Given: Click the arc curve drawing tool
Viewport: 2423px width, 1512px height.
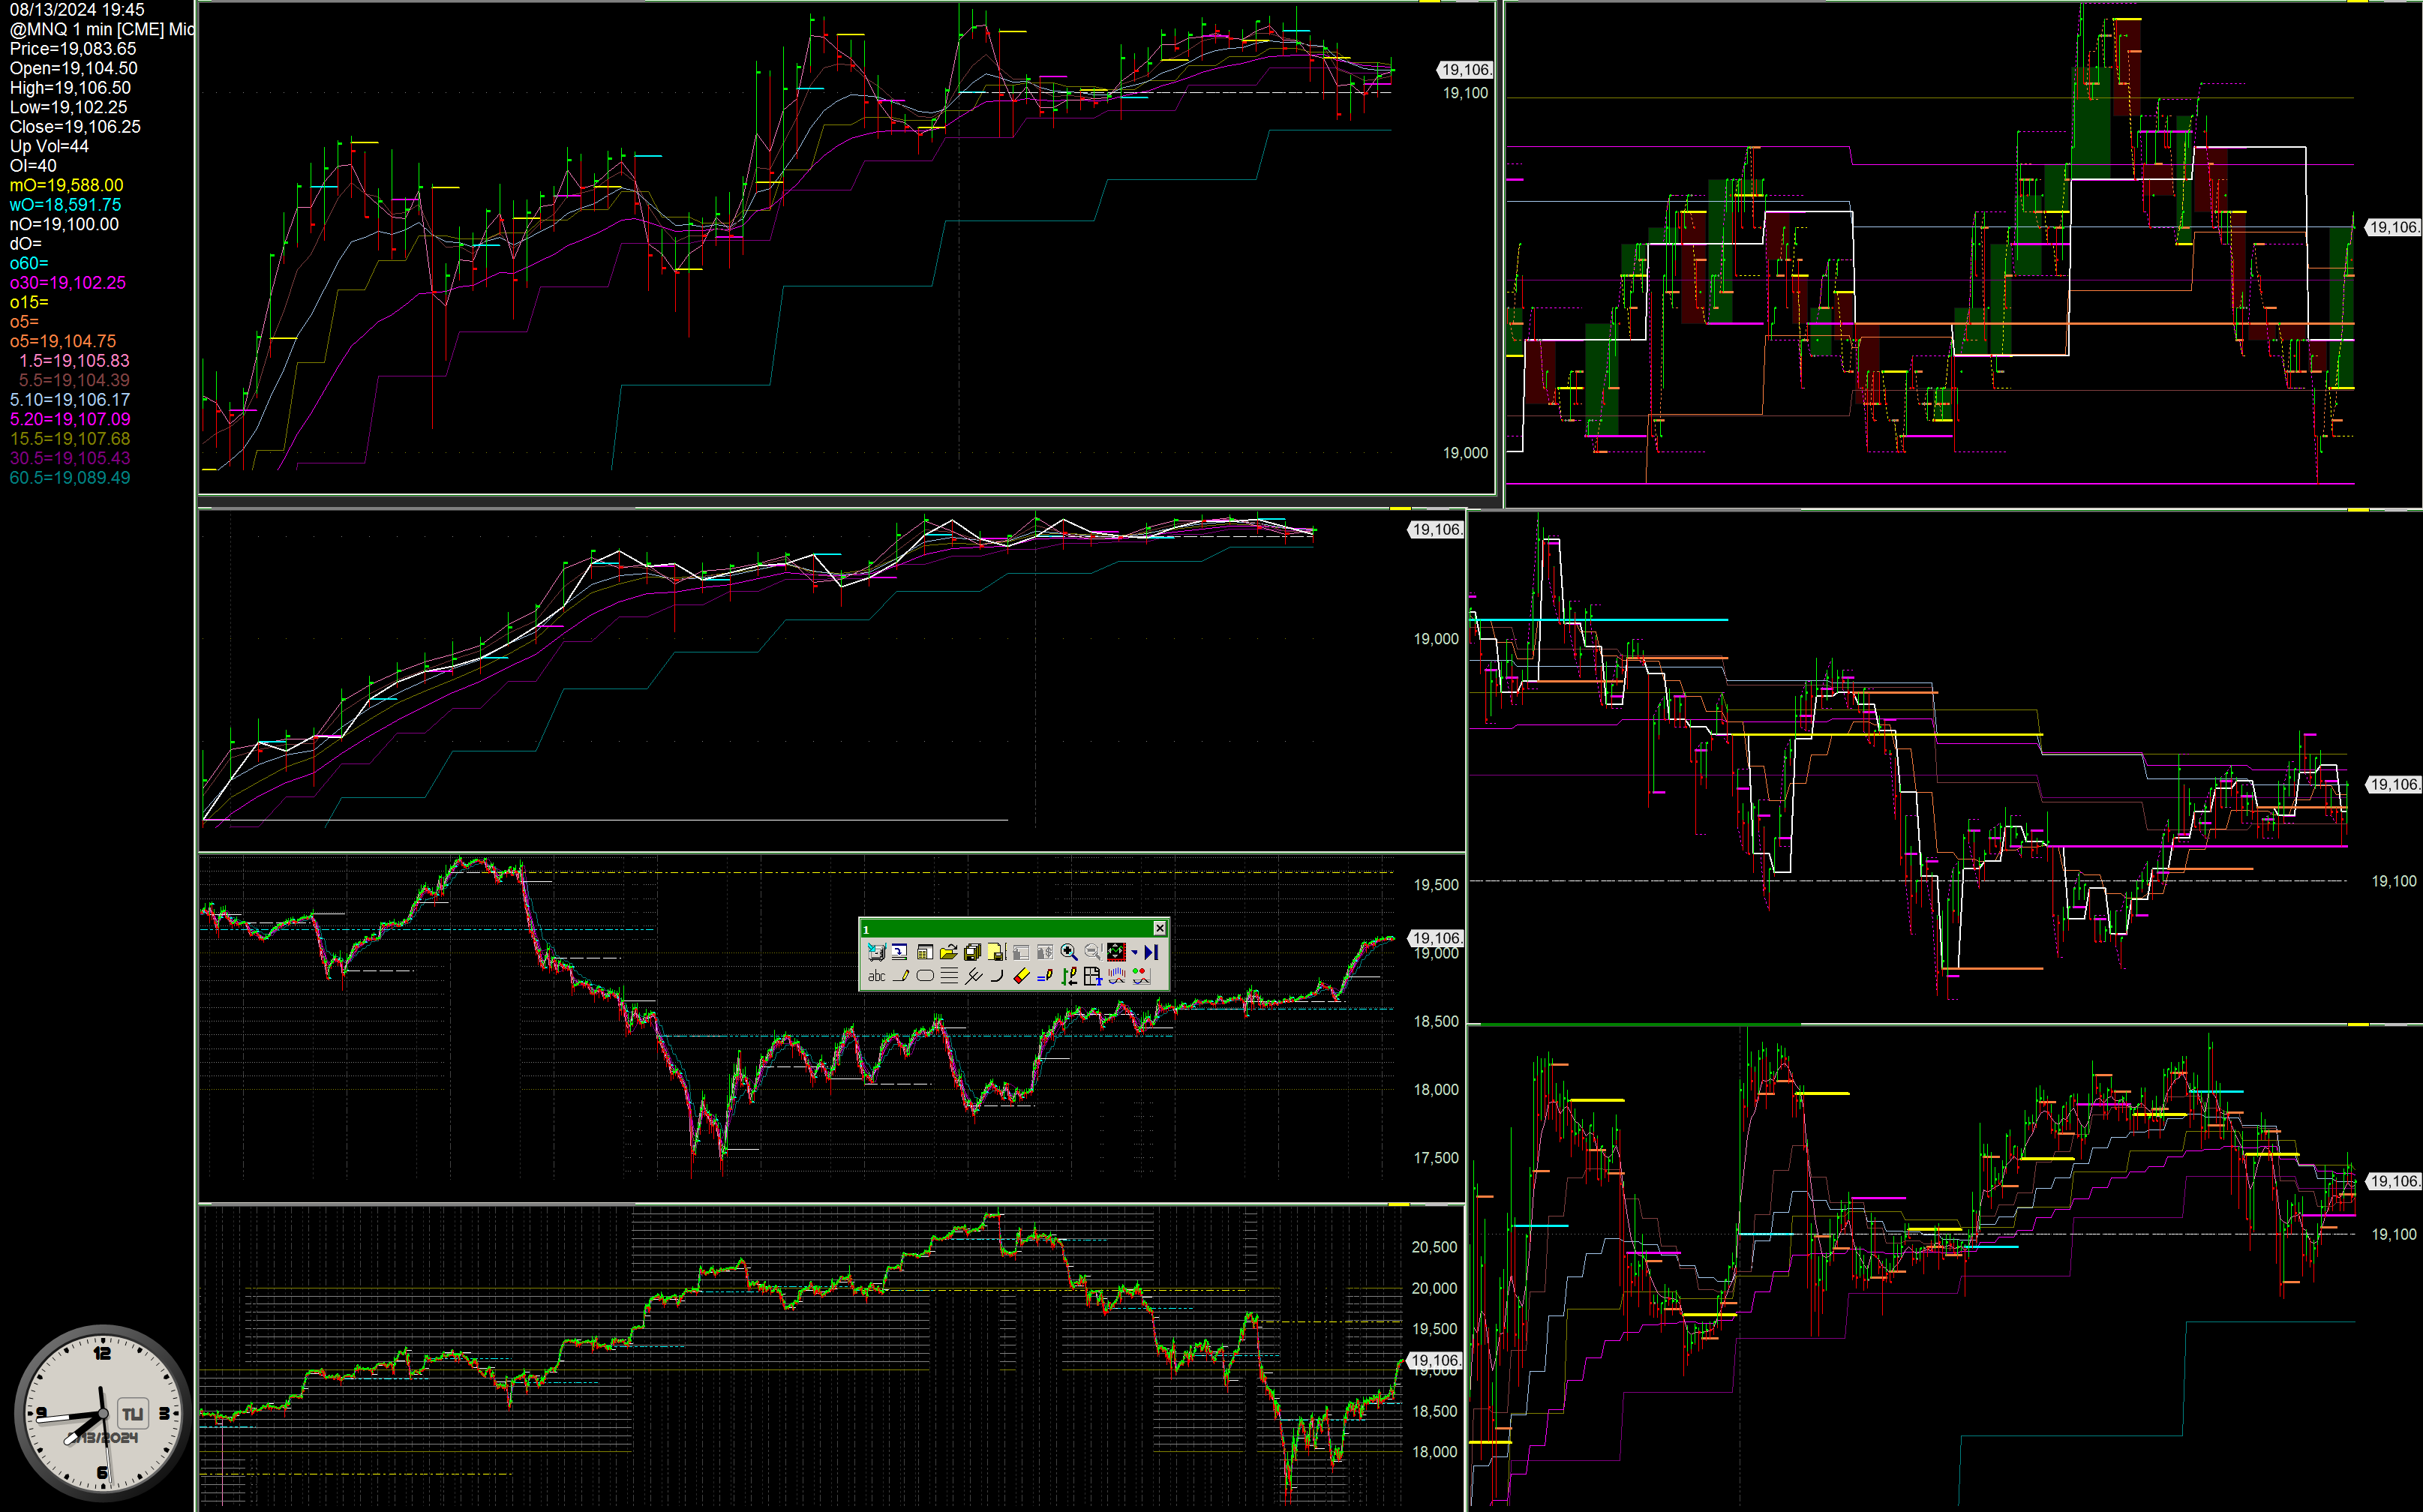Looking at the screenshot, I should click(997, 976).
